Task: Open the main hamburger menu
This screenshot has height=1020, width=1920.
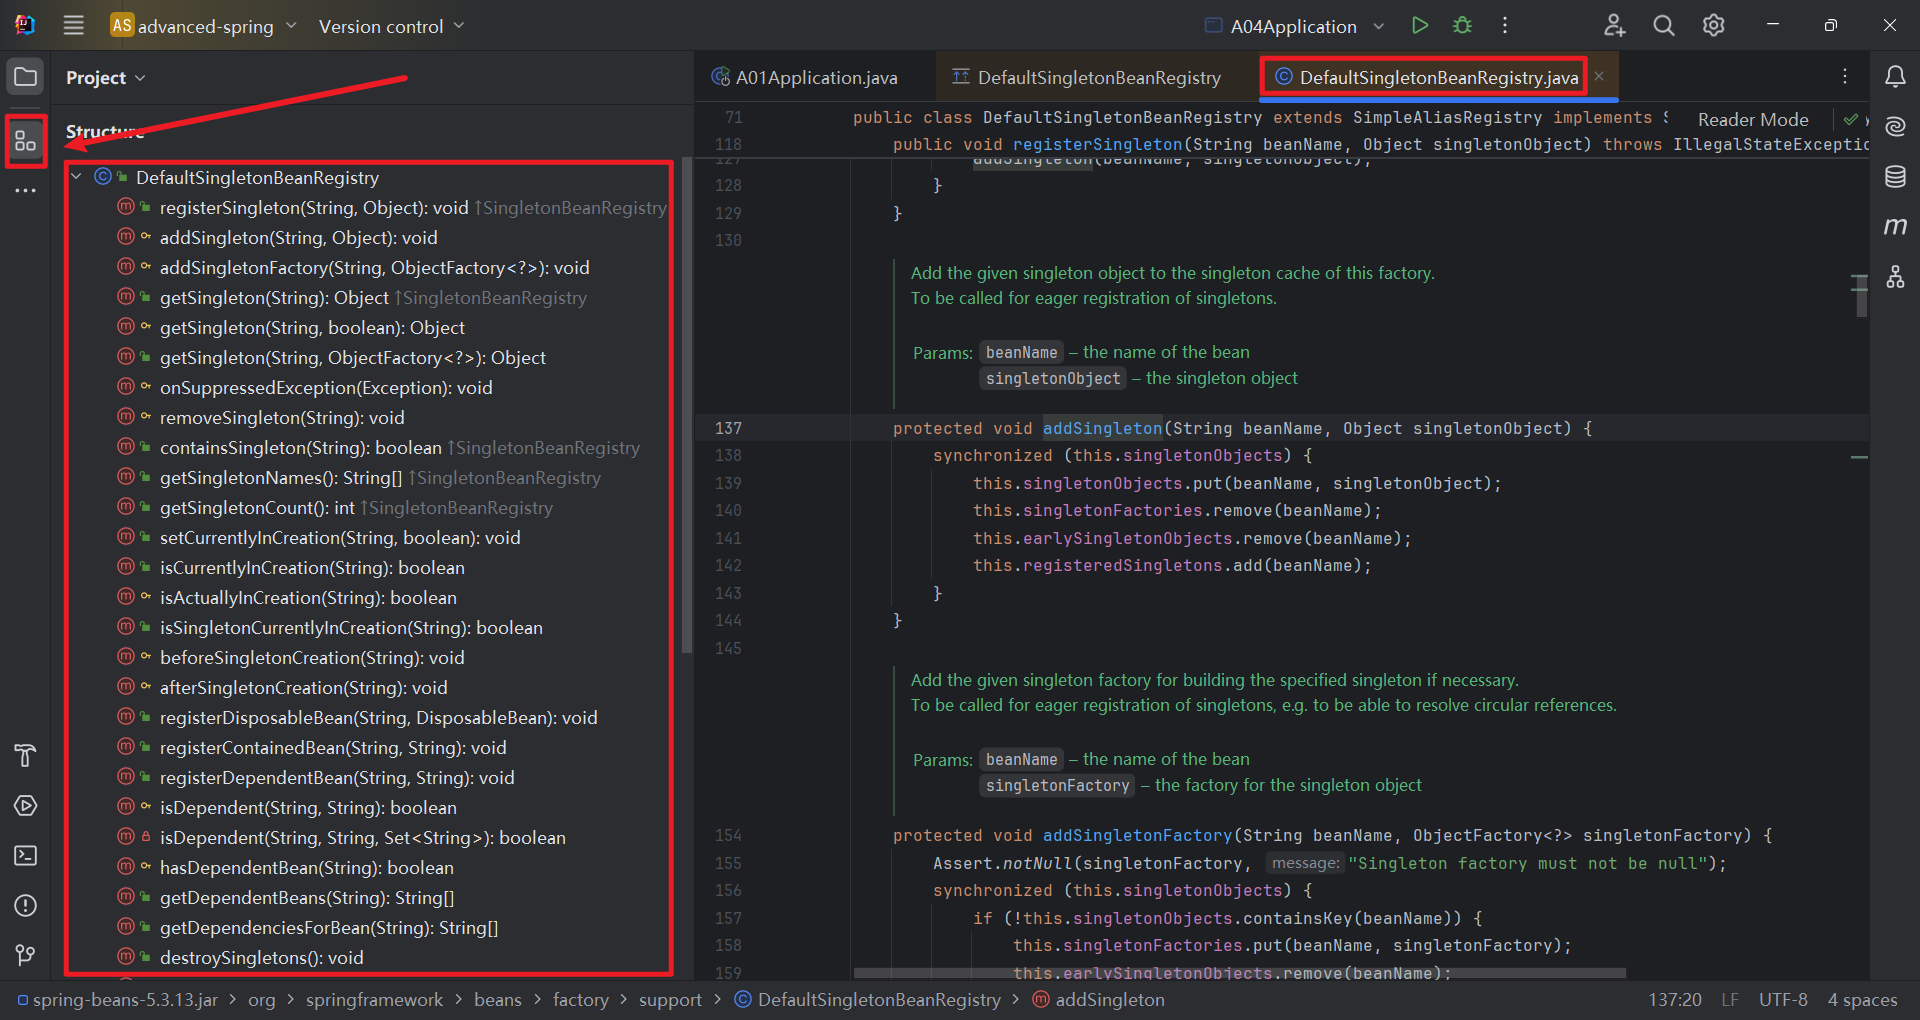Action: click(x=73, y=26)
